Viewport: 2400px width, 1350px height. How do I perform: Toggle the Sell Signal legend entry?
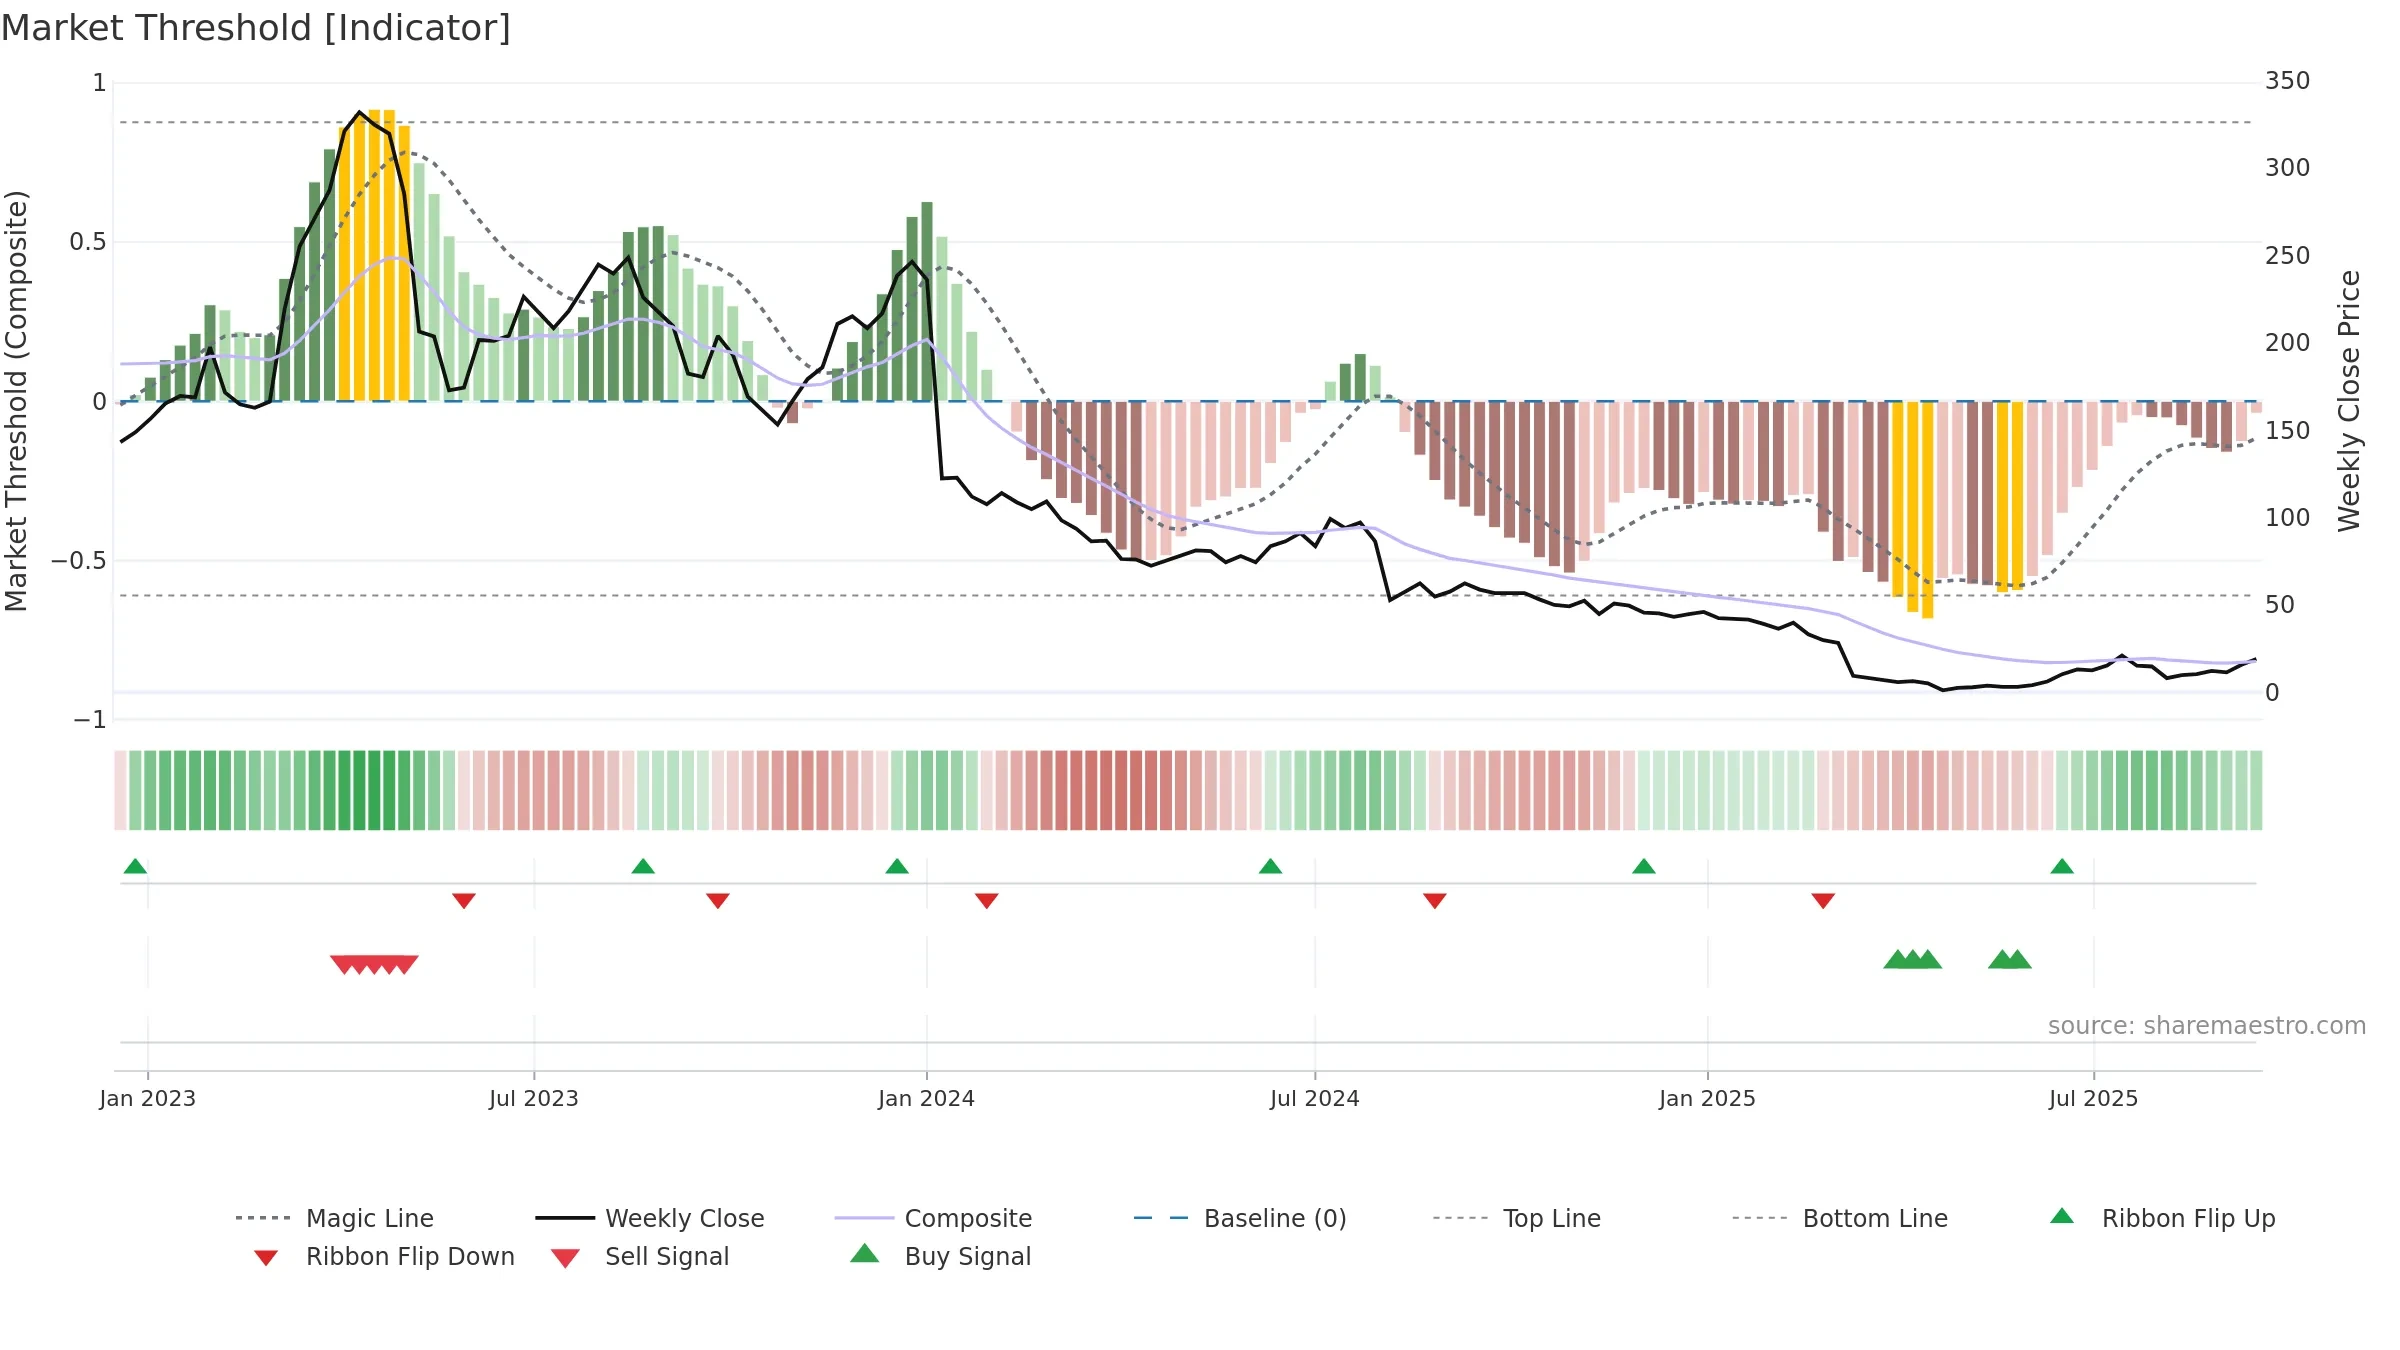(x=640, y=1256)
